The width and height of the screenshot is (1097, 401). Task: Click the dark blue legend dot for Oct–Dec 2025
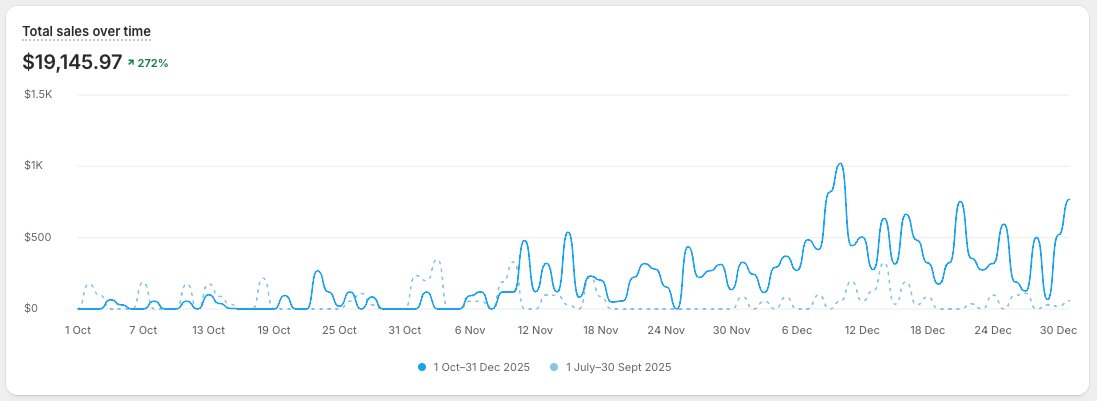pyautogui.click(x=423, y=367)
